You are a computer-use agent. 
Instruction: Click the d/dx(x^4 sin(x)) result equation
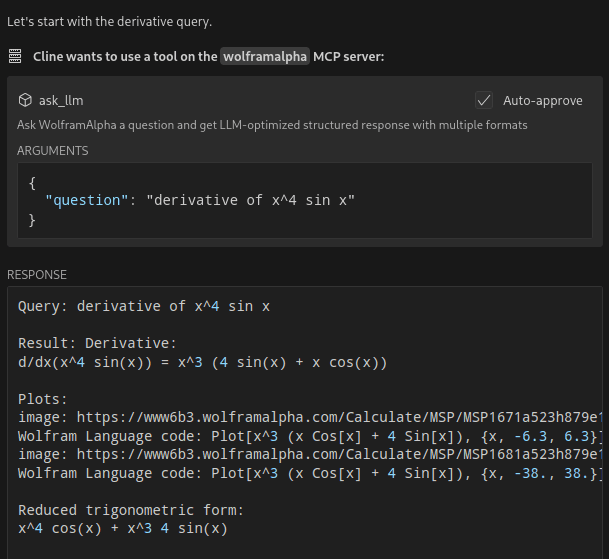click(202, 362)
